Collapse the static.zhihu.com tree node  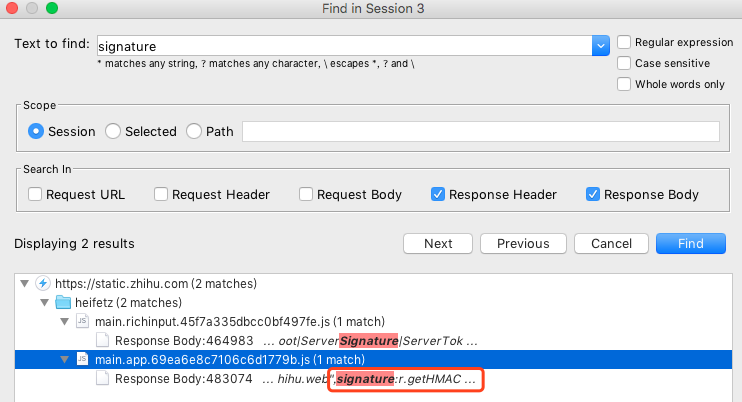tap(25, 283)
